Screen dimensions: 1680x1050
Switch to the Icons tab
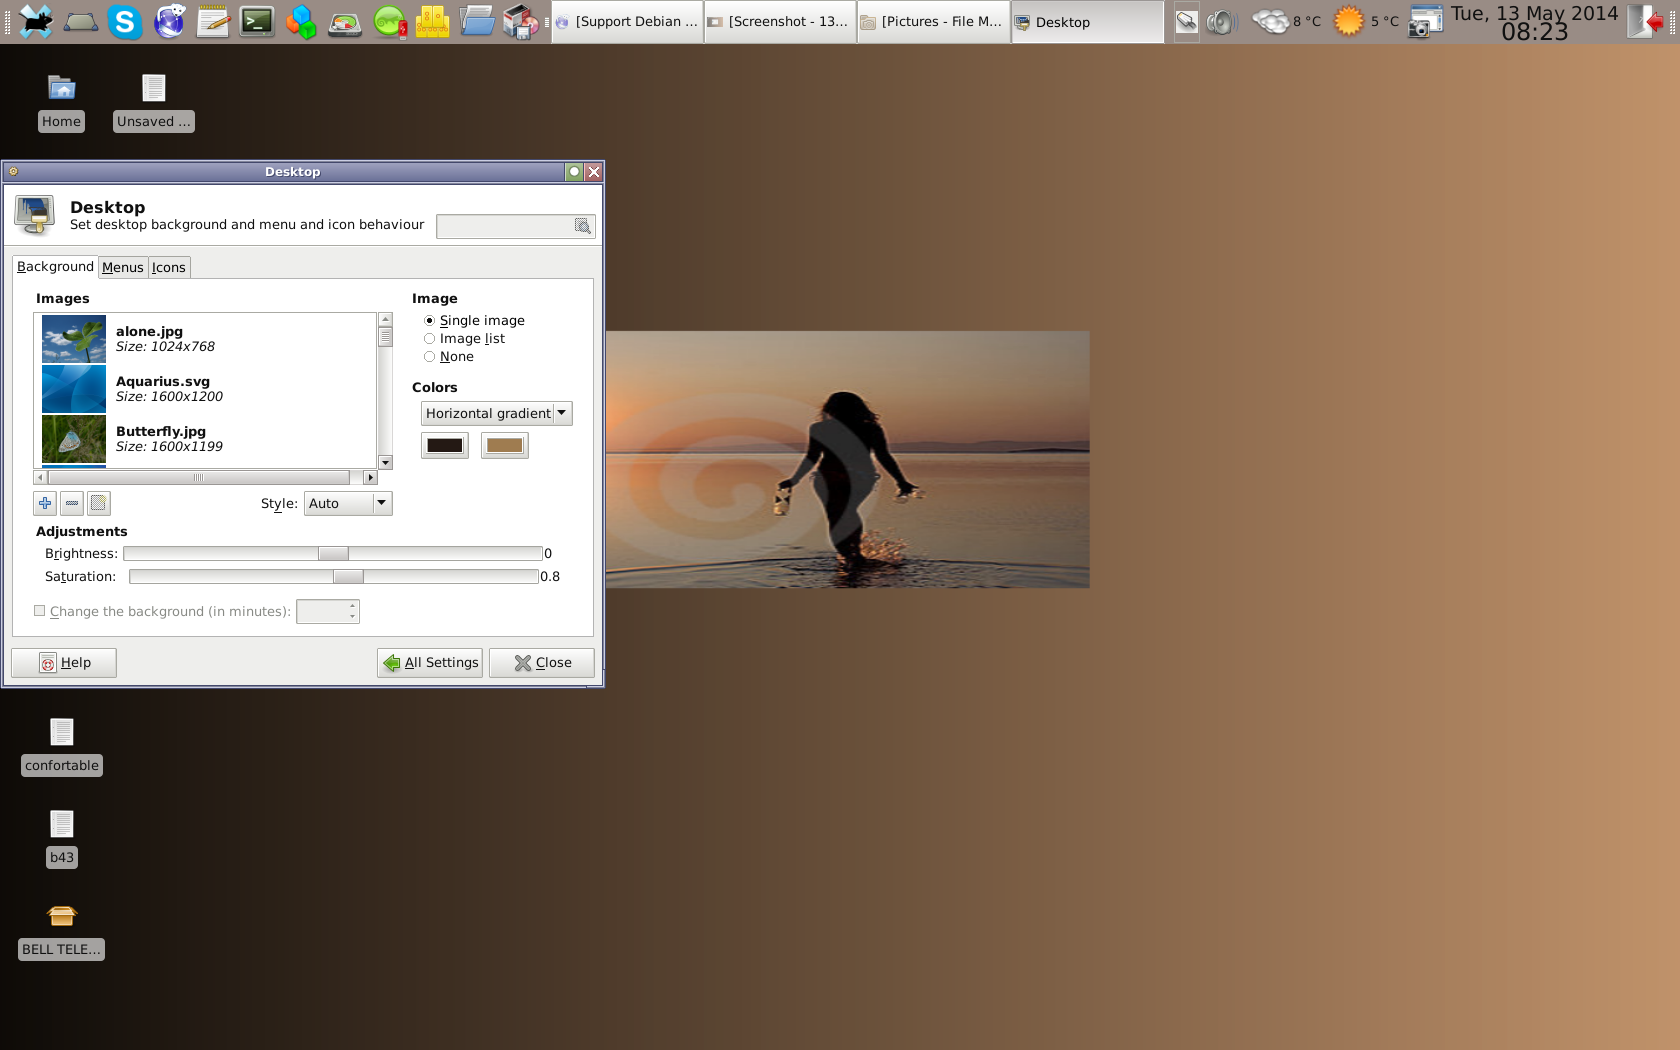pos(169,267)
